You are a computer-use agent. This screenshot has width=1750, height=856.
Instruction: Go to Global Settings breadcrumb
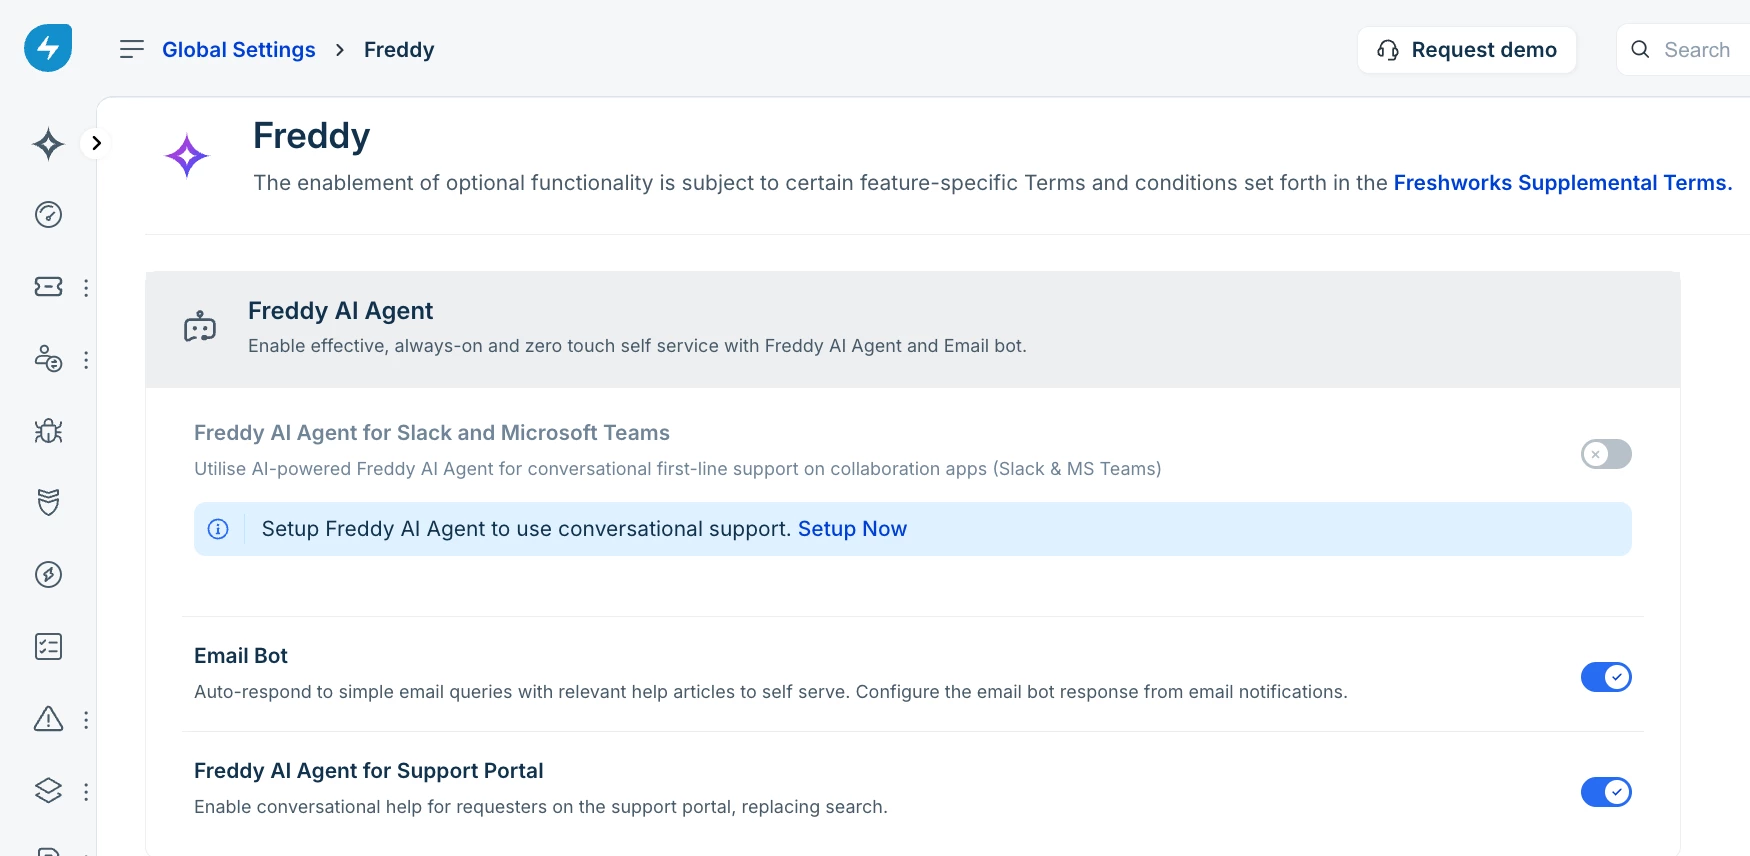pos(238,50)
